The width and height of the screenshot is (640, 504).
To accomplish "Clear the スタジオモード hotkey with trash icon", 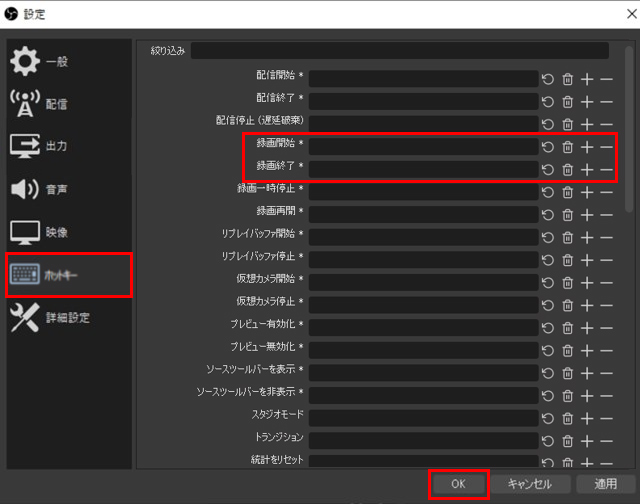I will [567, 415].
